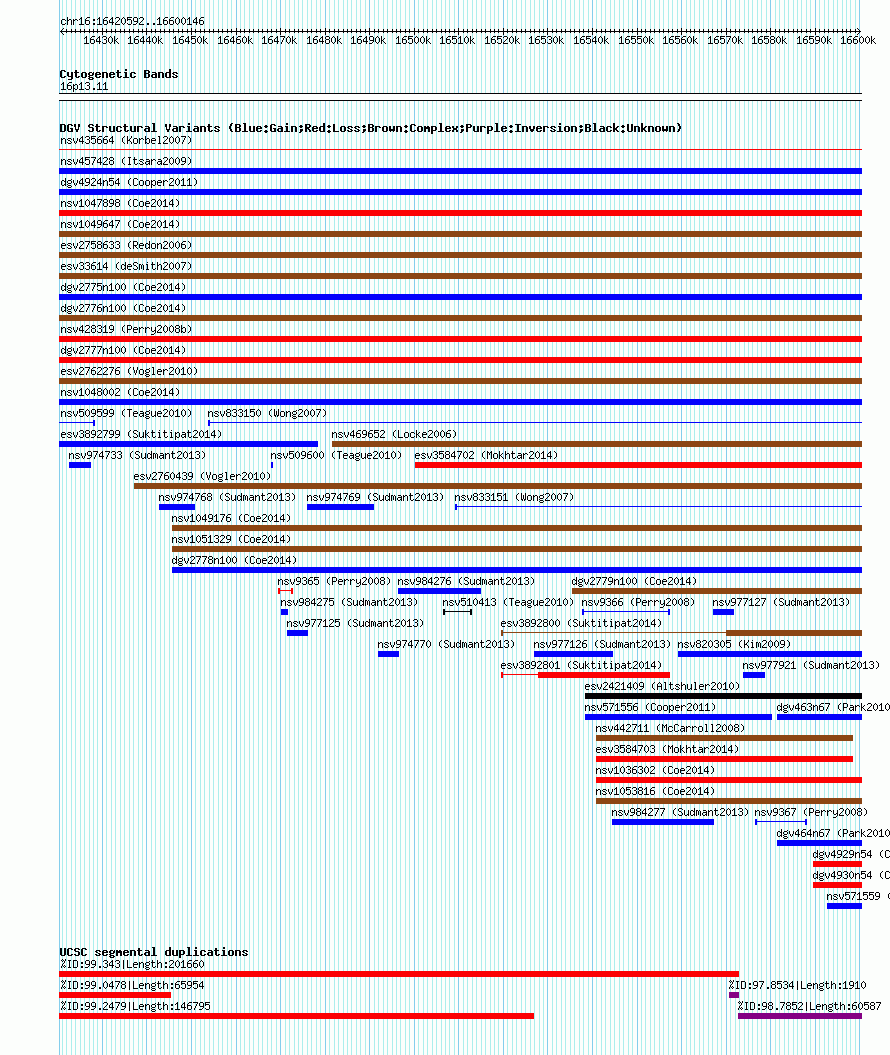Screen dimensions: 890x1055
Task: Click nsv984275 (Sudmant2013) label
Action: click(x=349, y=602)
